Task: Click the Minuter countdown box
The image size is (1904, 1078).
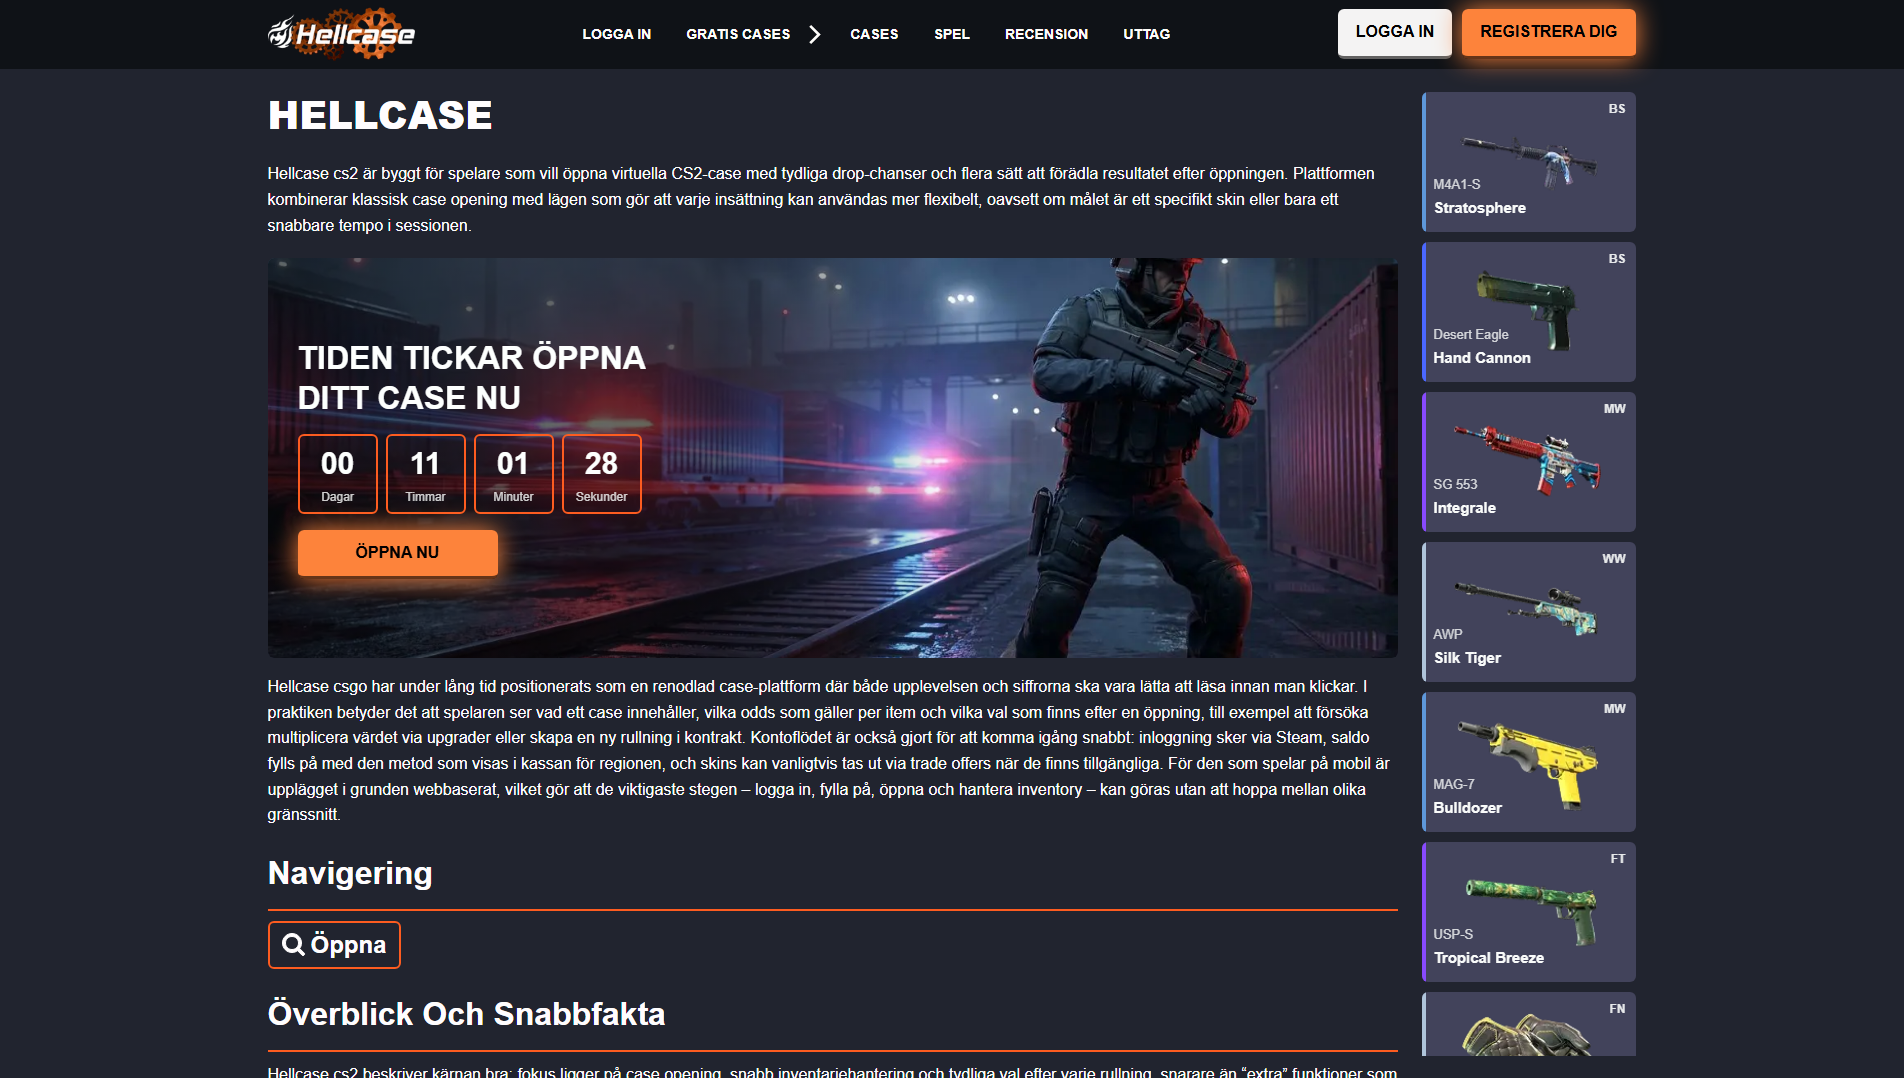Action: click(513, 474)
